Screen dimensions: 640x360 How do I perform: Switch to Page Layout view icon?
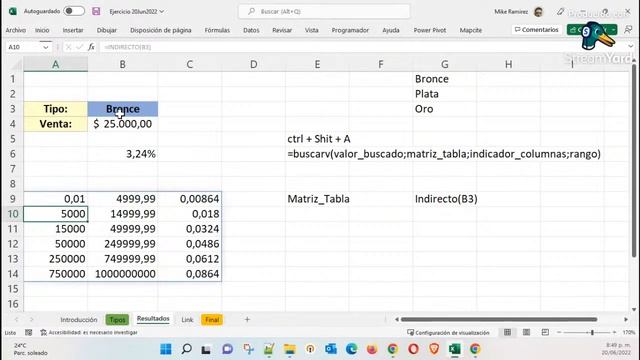tap(527, 333)
